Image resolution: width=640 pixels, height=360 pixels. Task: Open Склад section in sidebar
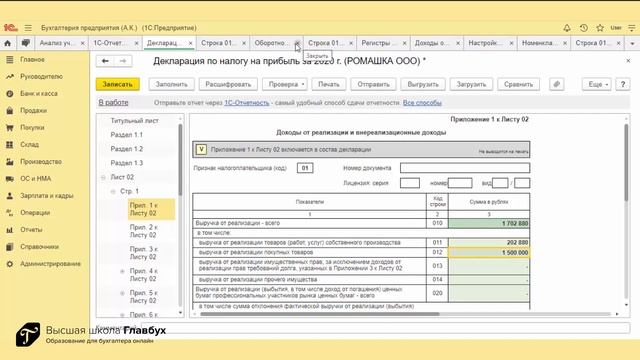click(x=29, y=144)
